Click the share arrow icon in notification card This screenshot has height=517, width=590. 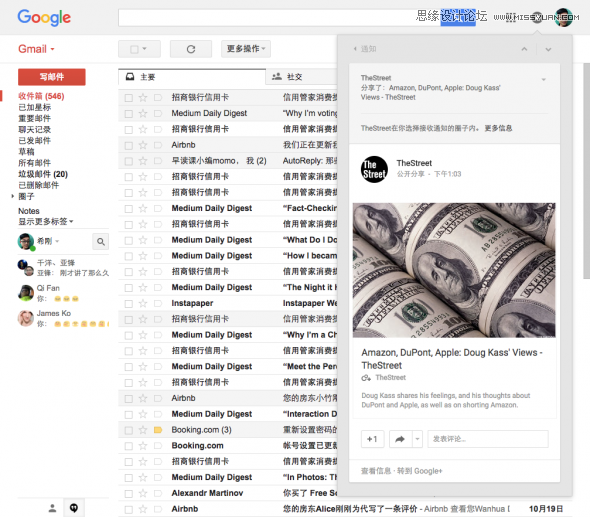(x=400, y=439)
